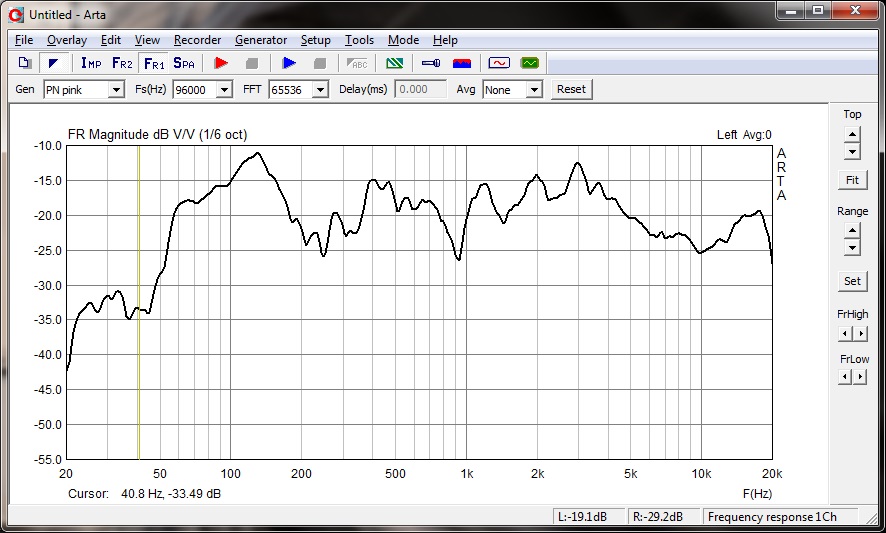Viewport: 886px width, 533px height.
Task: Open the Overlay menu
Action: click(x=67, y=40)
